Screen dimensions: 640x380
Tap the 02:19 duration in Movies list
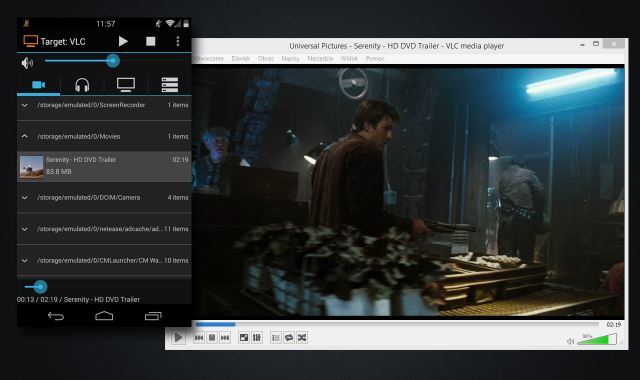coord(180,160)
